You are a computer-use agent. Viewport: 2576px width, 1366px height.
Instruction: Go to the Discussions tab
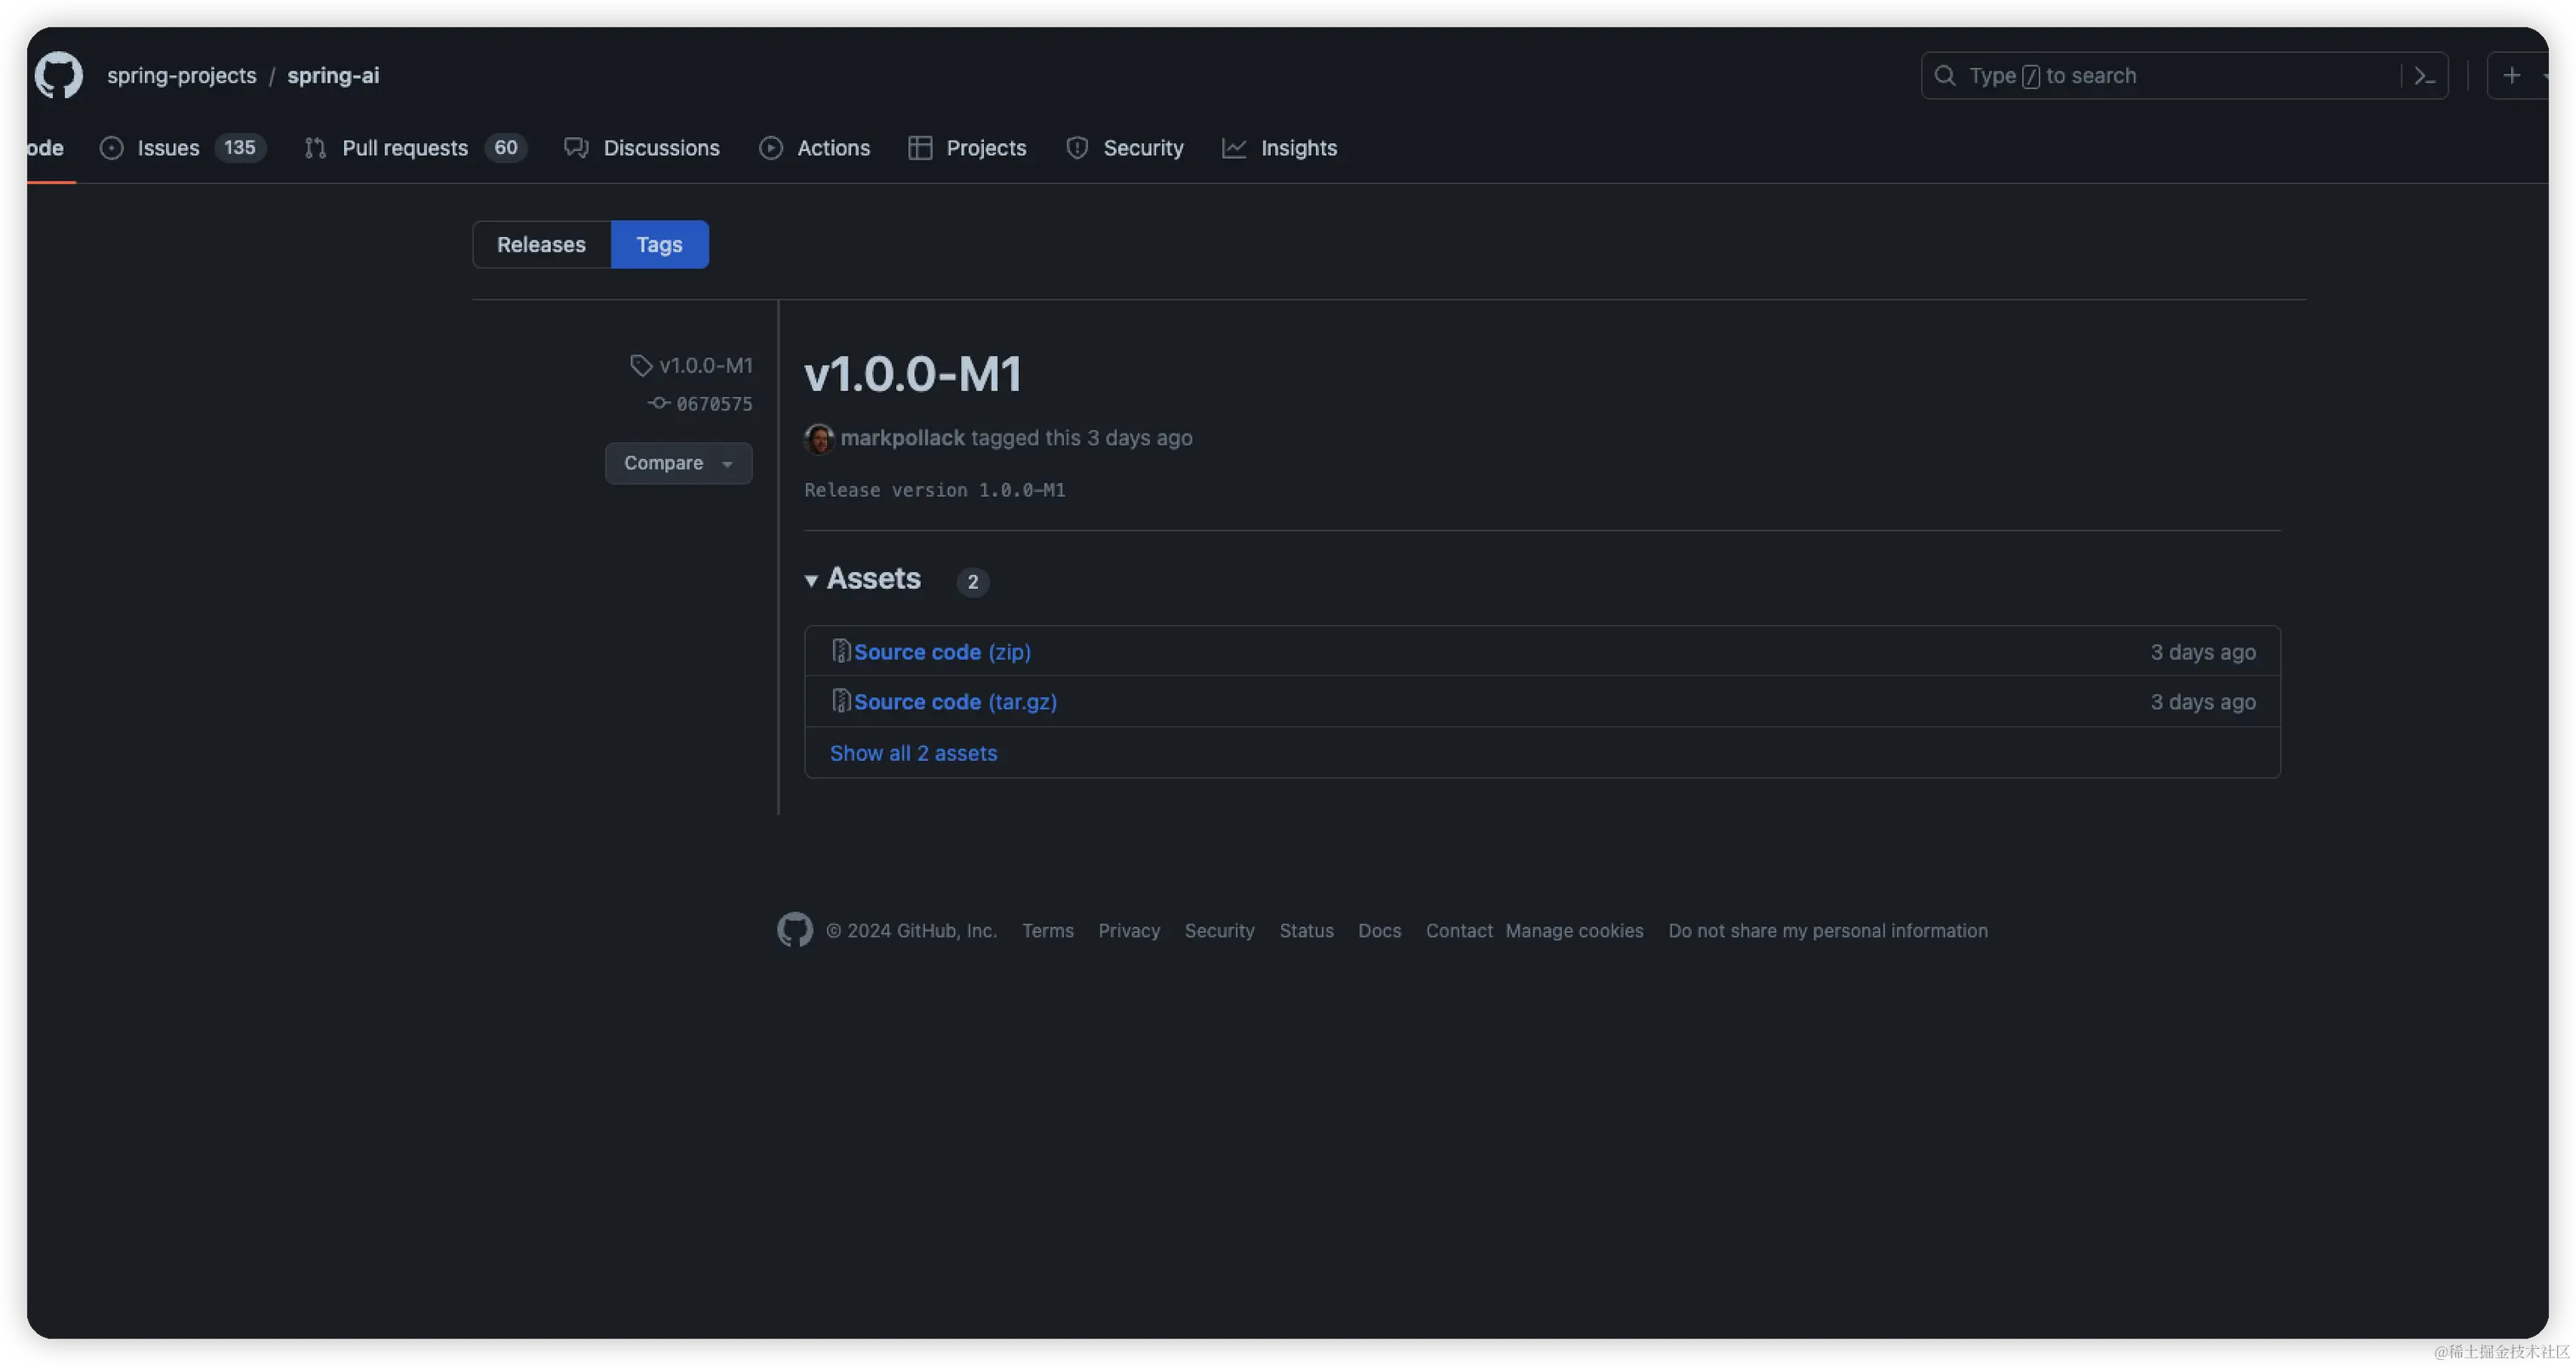[642, 148]
